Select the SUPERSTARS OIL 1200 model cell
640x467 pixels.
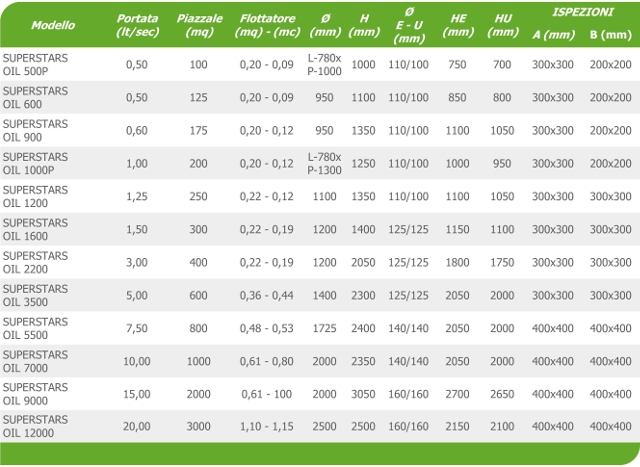[35, 196]
